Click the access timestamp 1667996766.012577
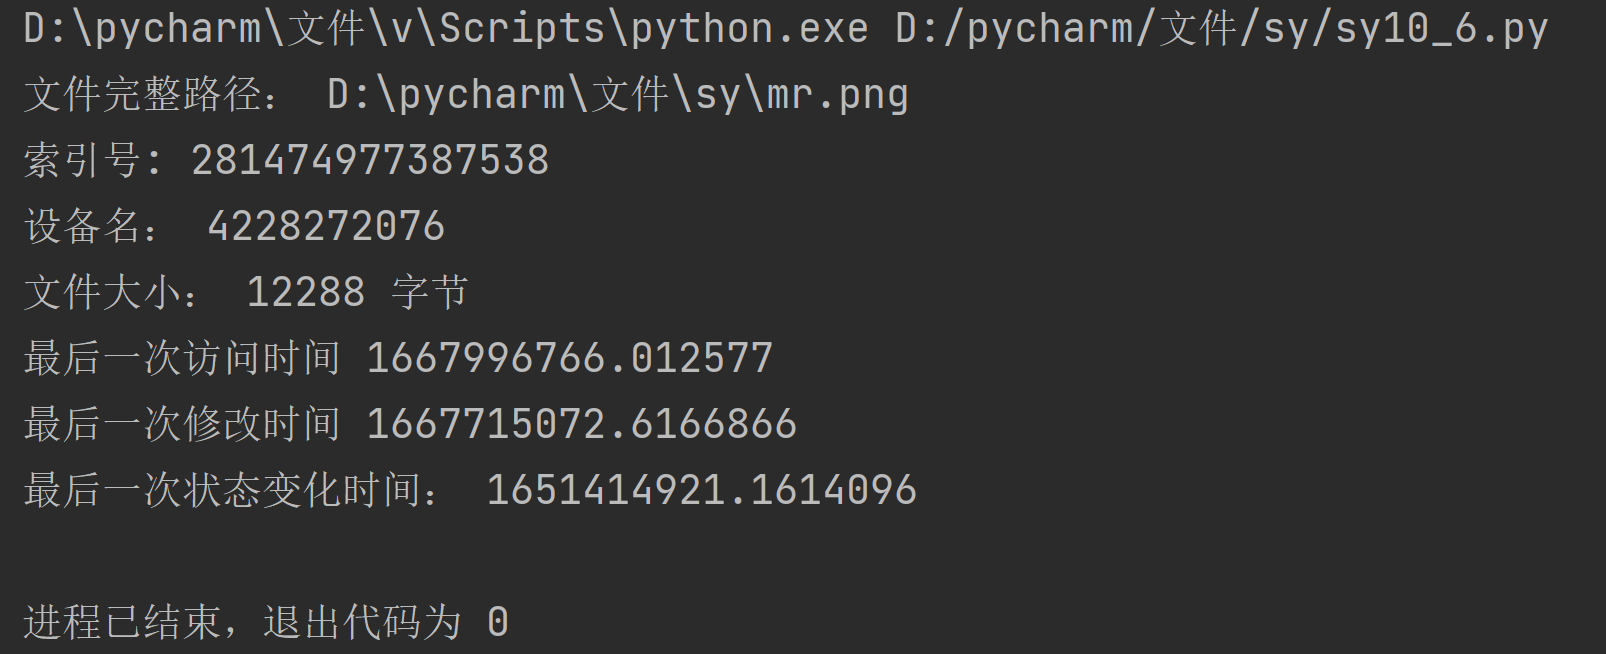Viewport: 1606px width, 654px height. pyautogui.click(x=570, y=359)
